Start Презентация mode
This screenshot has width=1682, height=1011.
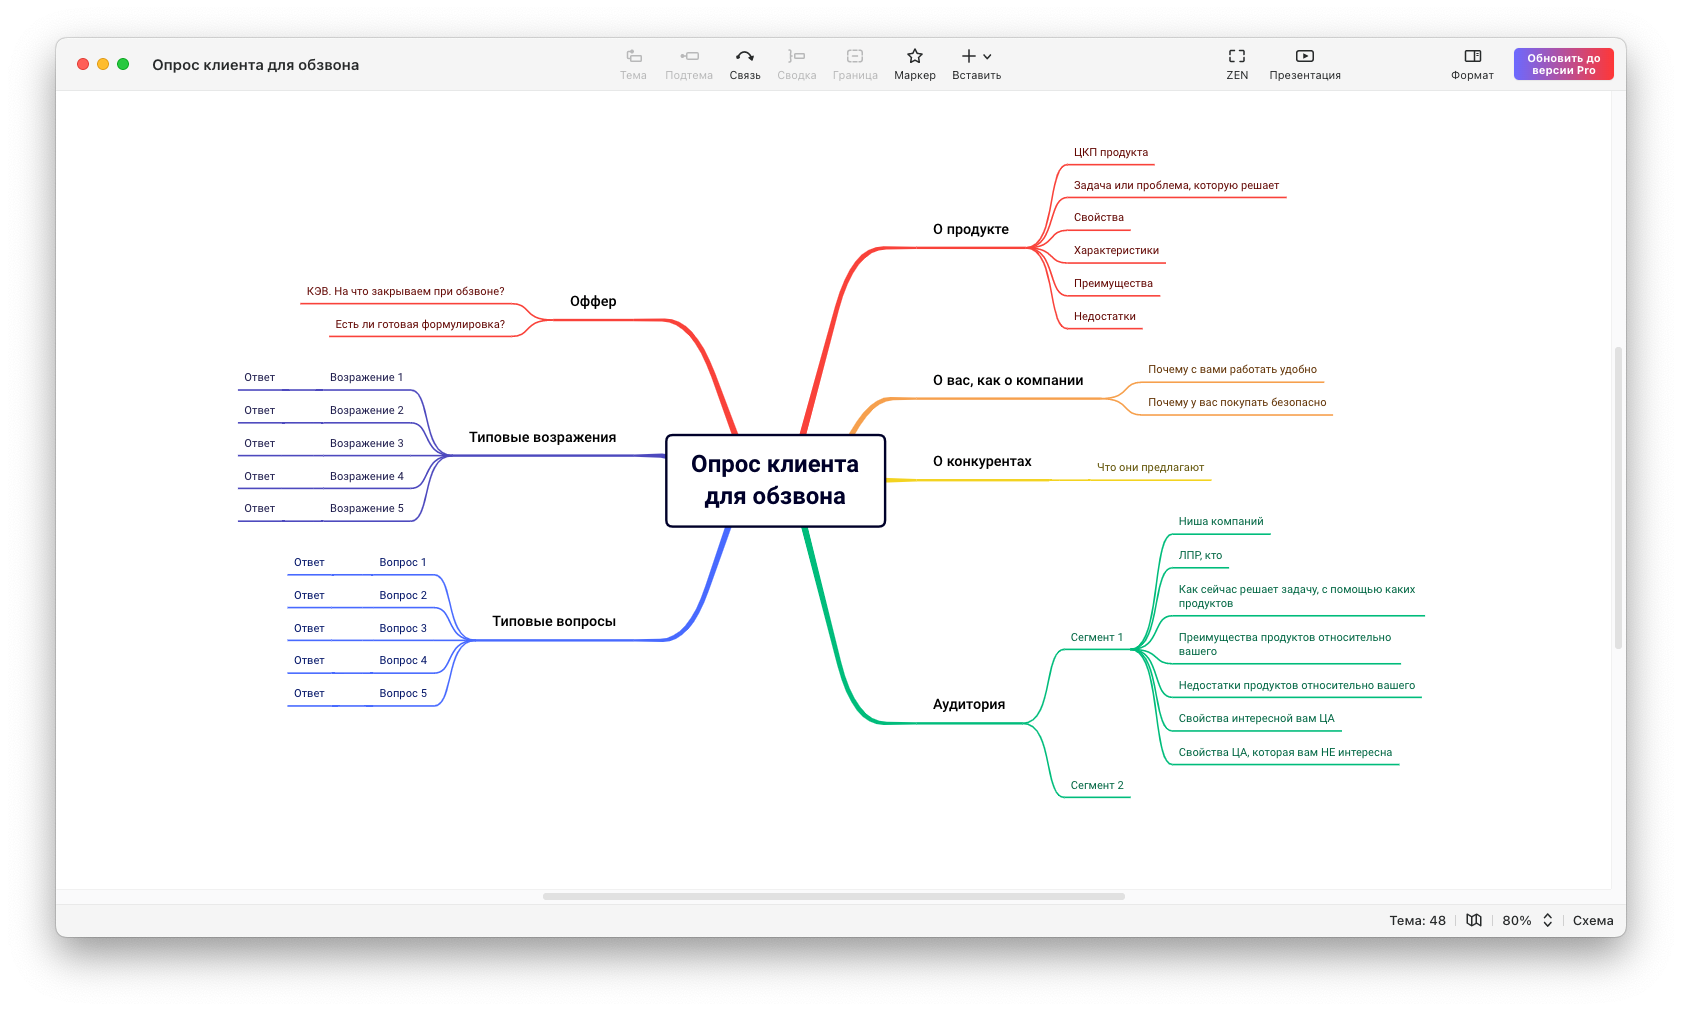pyautogui.click(x=1304, y=57)
